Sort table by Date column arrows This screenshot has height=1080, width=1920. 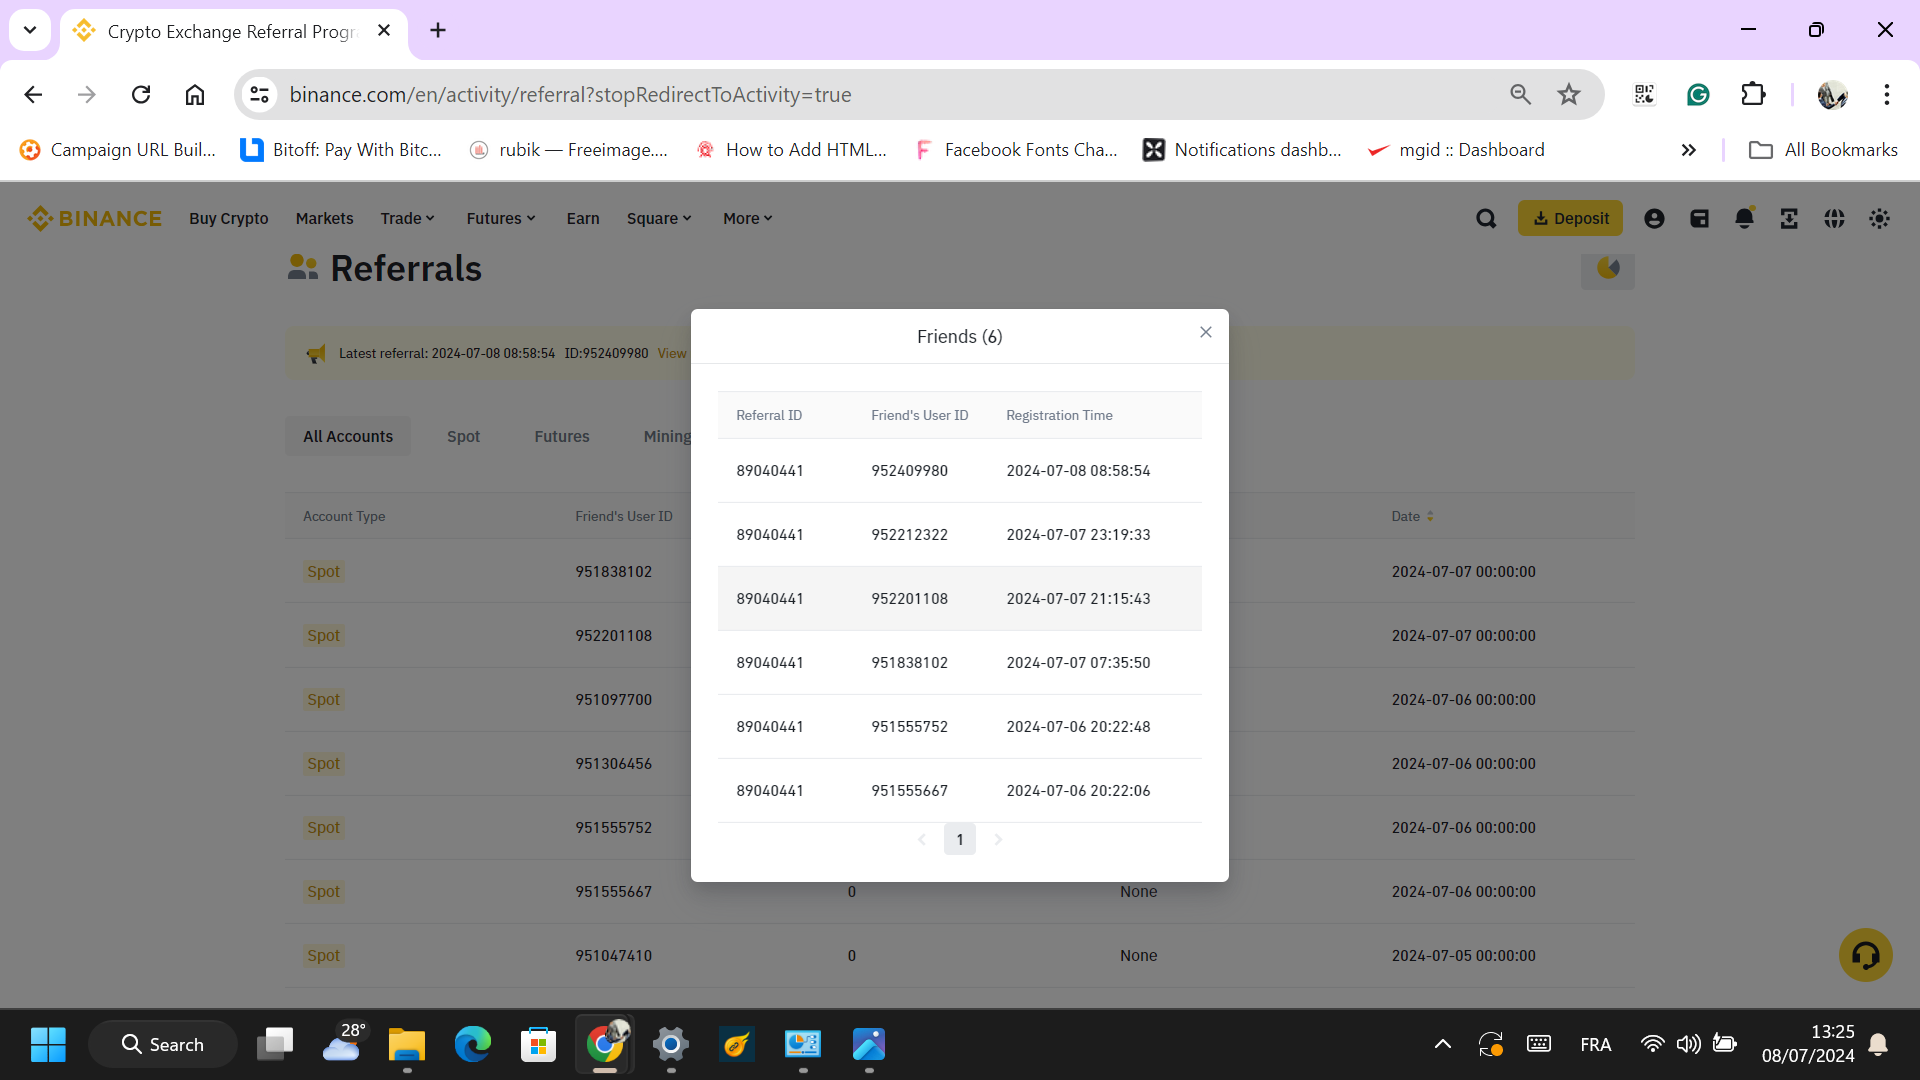tap(1430, 516)
